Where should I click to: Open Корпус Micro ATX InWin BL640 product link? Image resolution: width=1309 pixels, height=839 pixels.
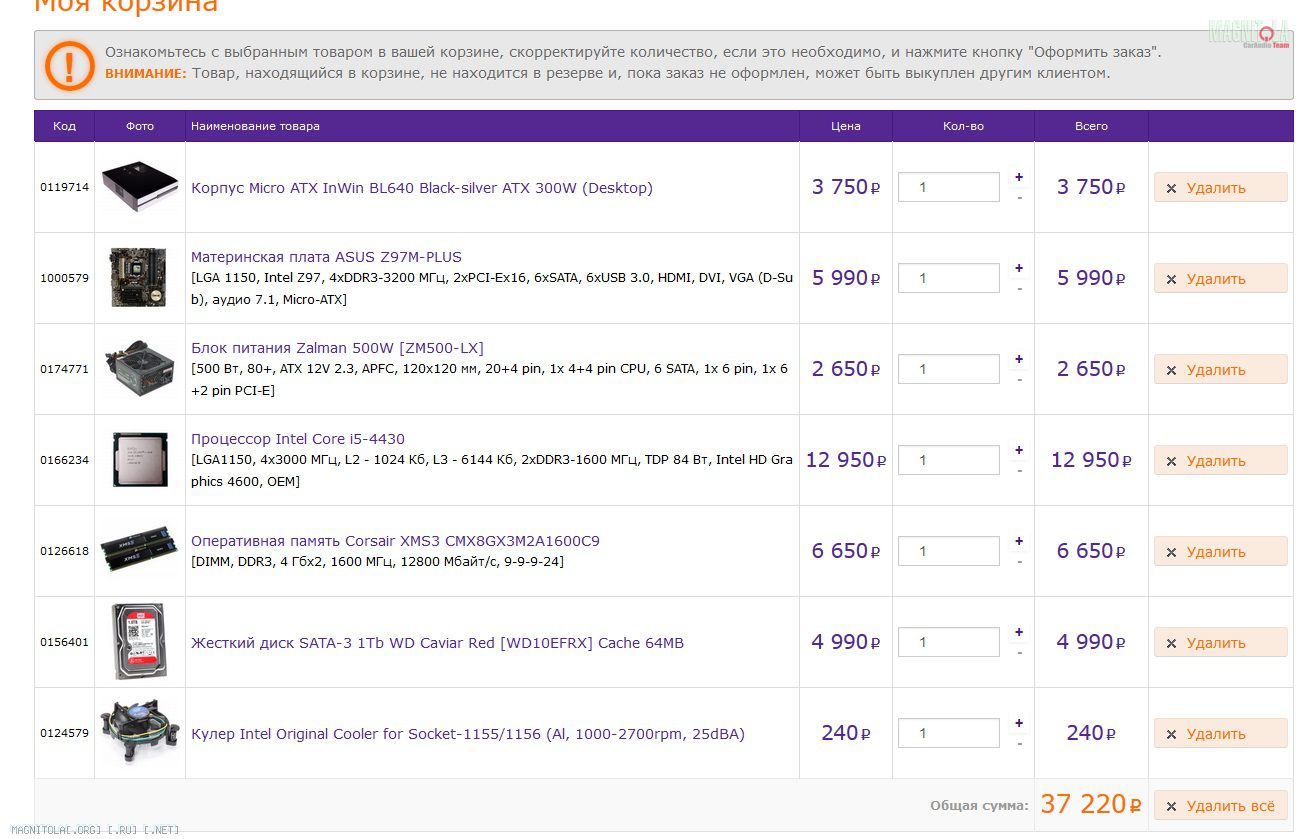[x=422, y=188]
